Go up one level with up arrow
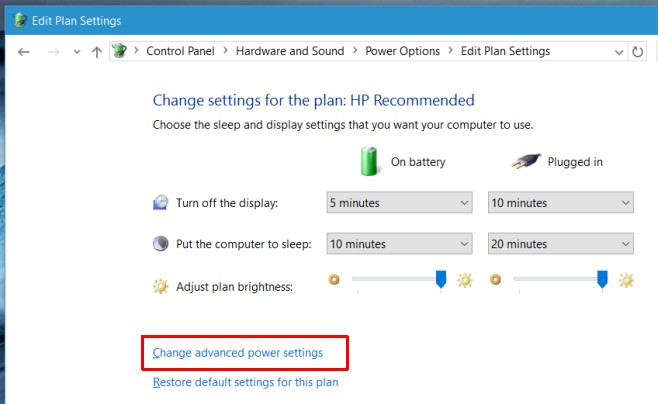This screenshot has height=404, width=658. coord(97,52)
